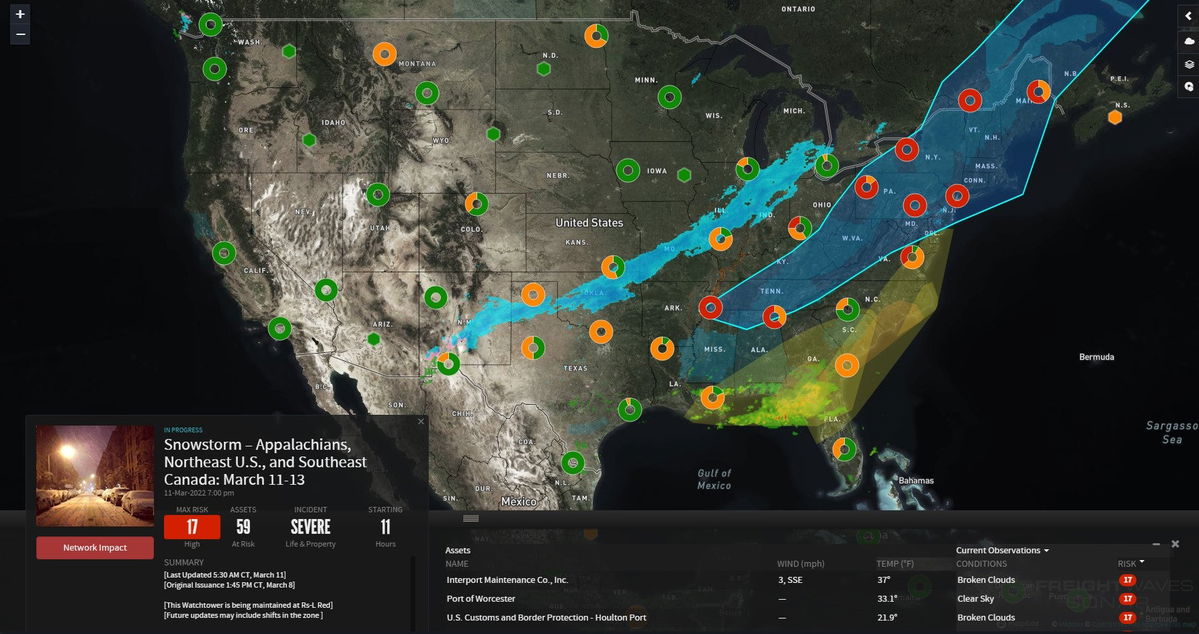Viewport: 1199px width, 634px height.
Task: Click the red ring marker in New York
Action: (x=907, y=149)
